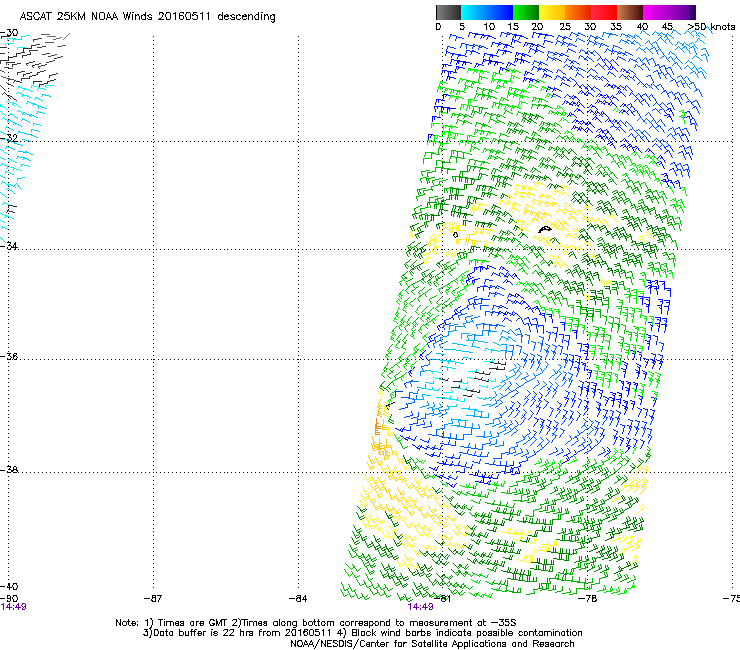The image size is (740, 650).
Task: Click the '-30' latitude axis label
Action: click(9, 33)
